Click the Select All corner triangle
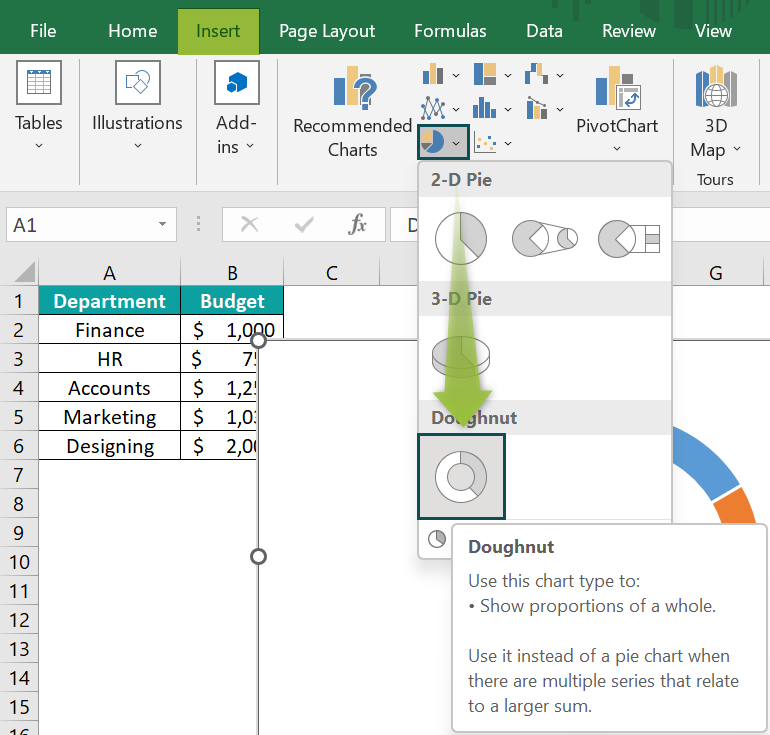 click(25, 272)
